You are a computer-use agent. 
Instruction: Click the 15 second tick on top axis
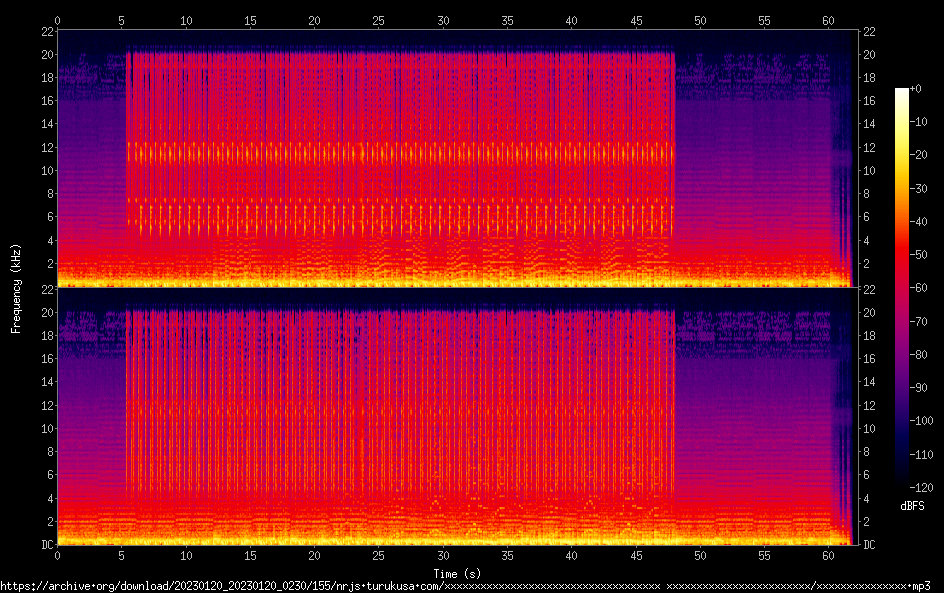pos(250,20)
